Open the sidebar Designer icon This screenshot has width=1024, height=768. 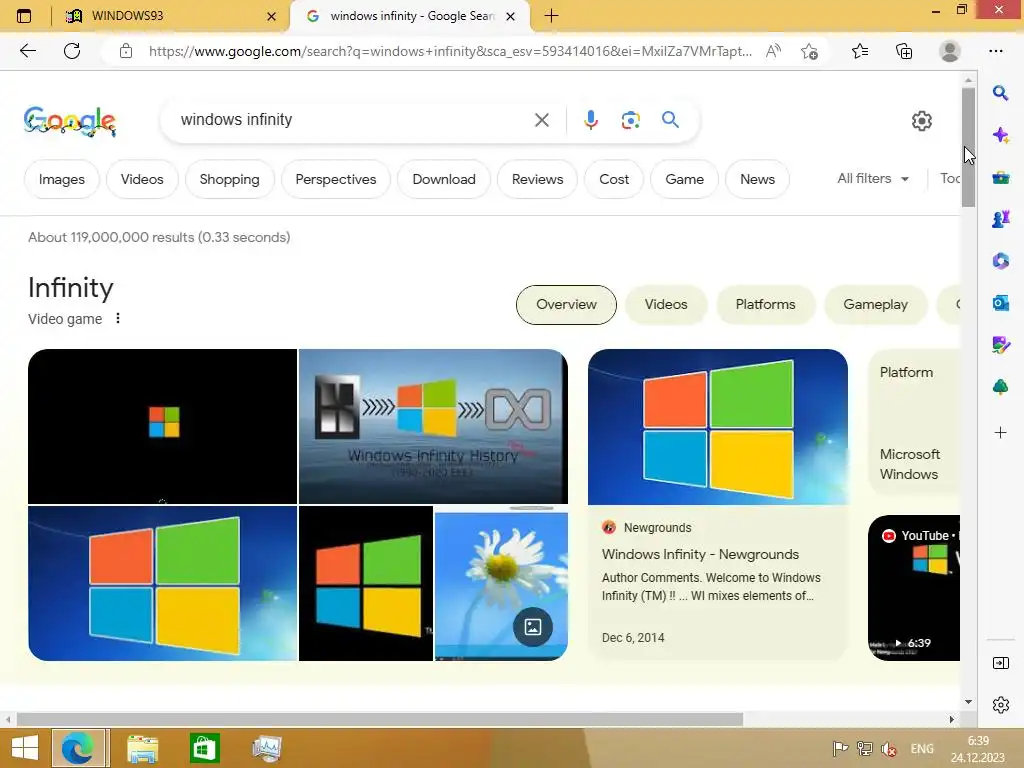pos(1000,345)
